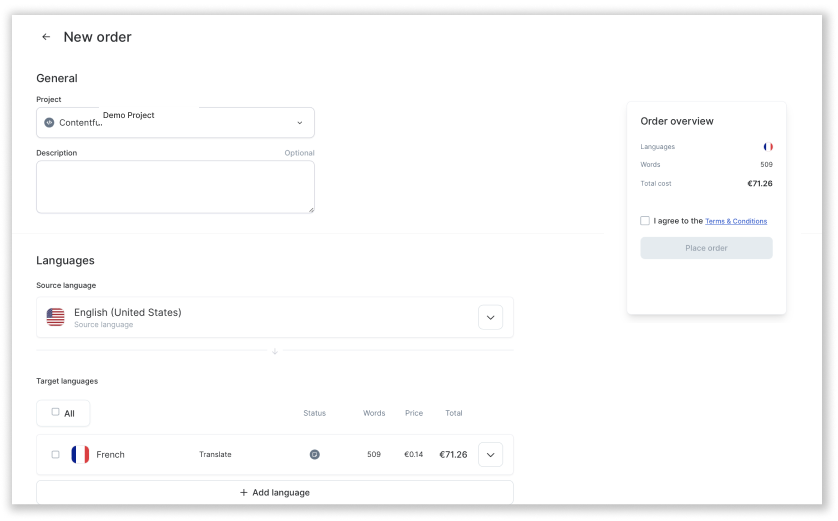Tick the All target languages checkbox

coord(56,412)
